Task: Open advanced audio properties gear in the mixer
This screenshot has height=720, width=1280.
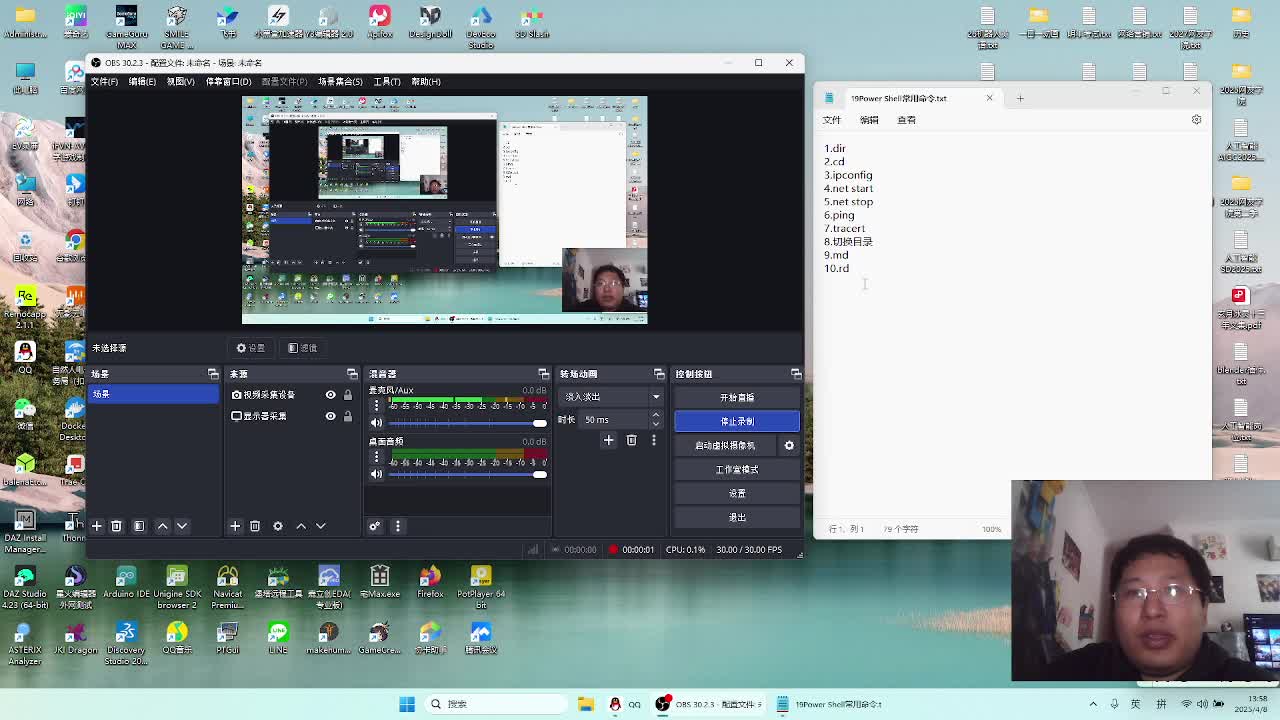Action: pyautogui.click(x=375, y=526)
